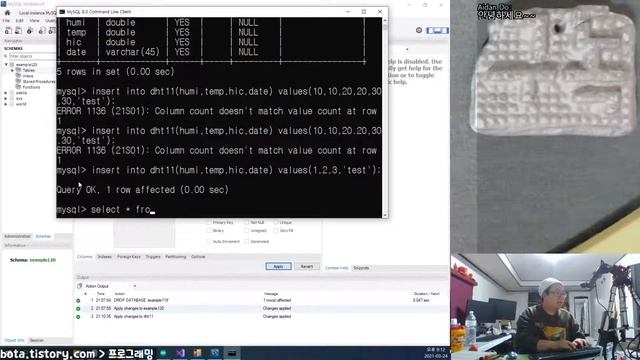Click the open SQL script toolbar icon

[x=19, y=31]
